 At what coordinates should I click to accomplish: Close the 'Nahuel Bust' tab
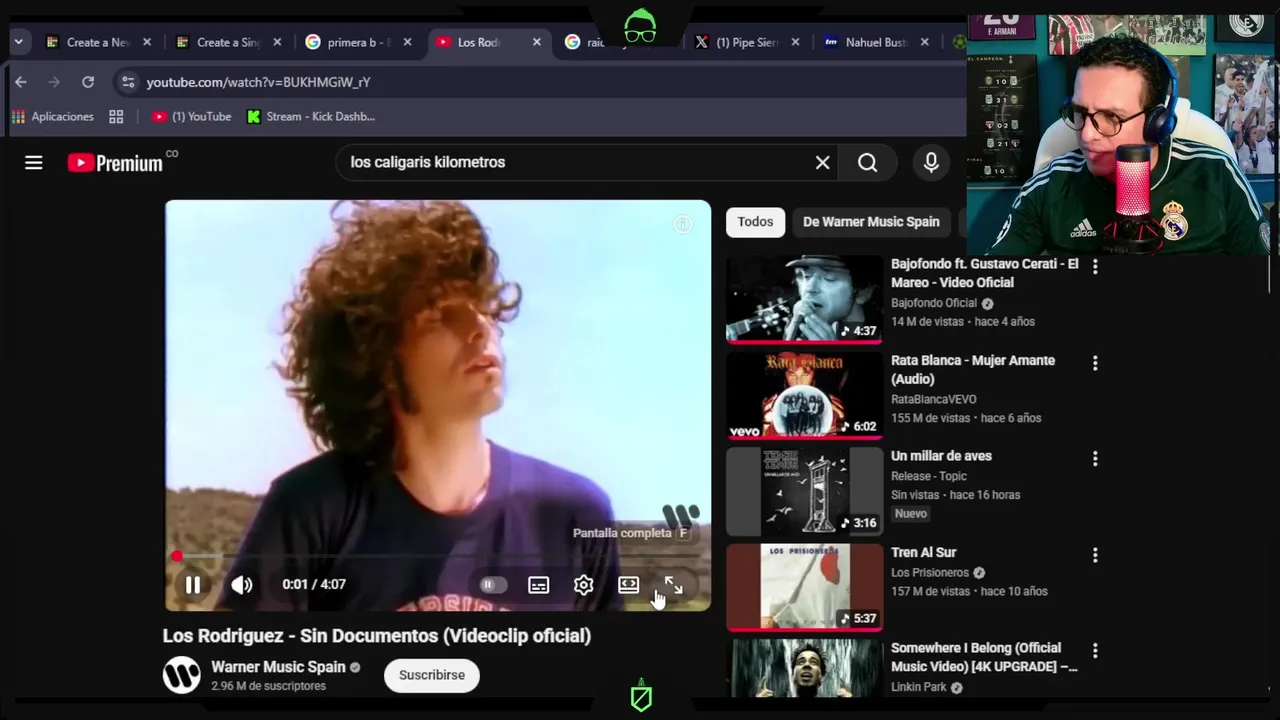click(925, 42)
